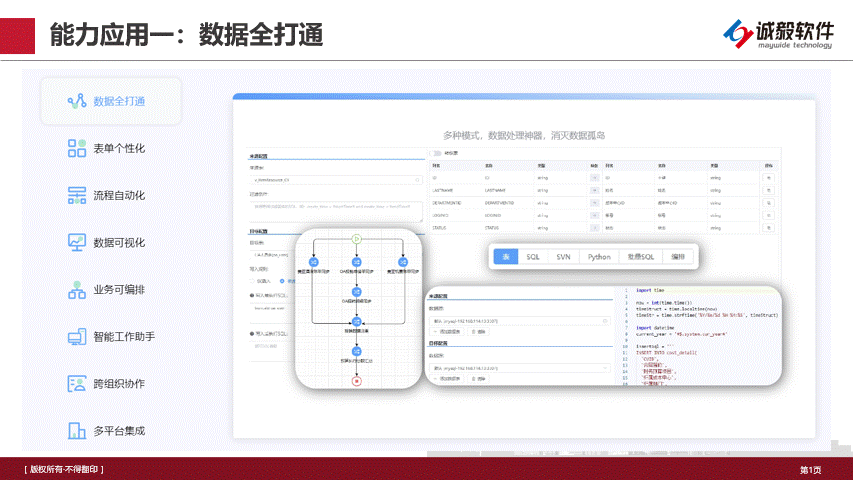The image size is (853, 480).
Task: Open the source 数据源 dropdown in the lower panel
Action: point(519,321)
